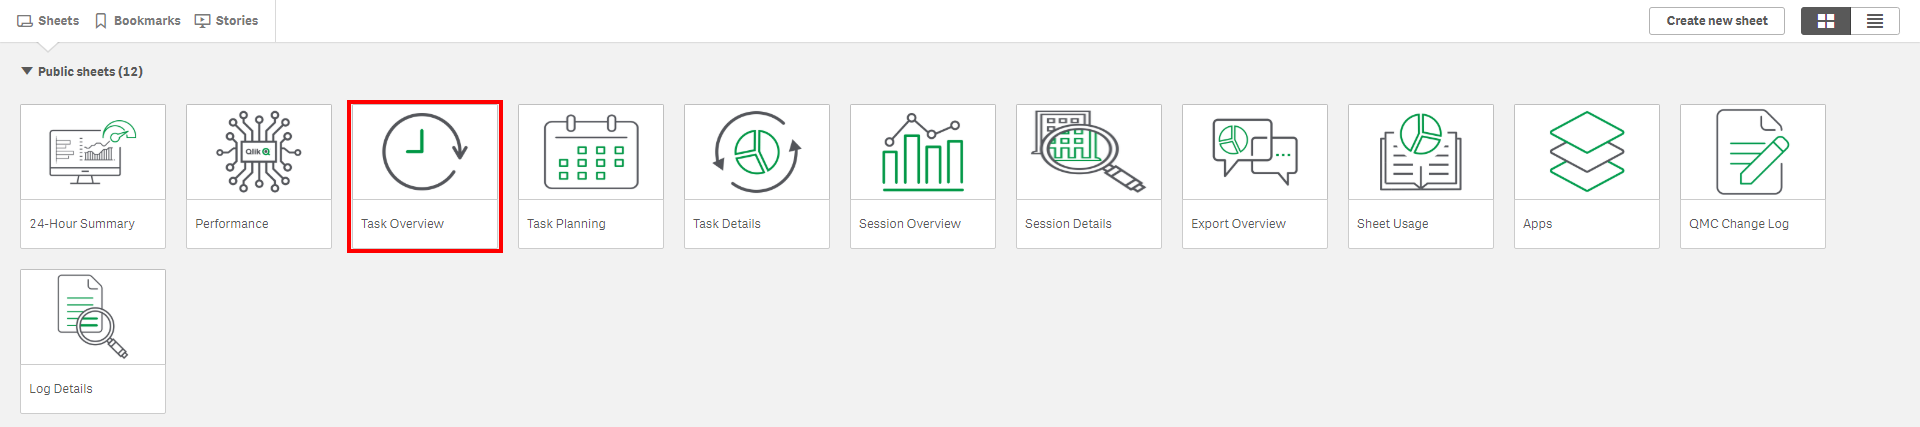
Task: Switch to the Bookmarks tab
Action: tap(137, 21)
